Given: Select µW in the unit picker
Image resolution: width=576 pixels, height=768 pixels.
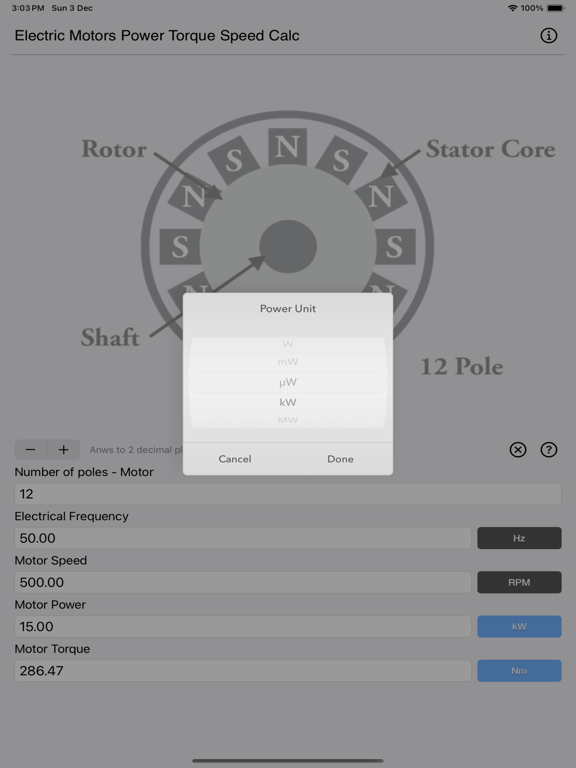Looking at the screenshot, I should point(288,382).
